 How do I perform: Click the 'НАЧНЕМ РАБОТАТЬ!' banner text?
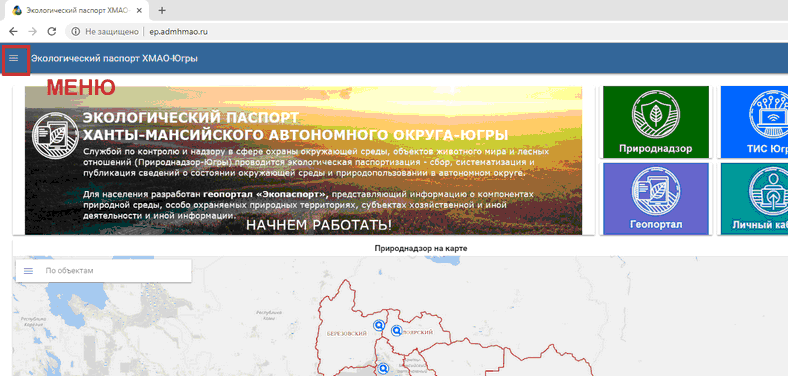pyautogui.click(x=319, y=226)
